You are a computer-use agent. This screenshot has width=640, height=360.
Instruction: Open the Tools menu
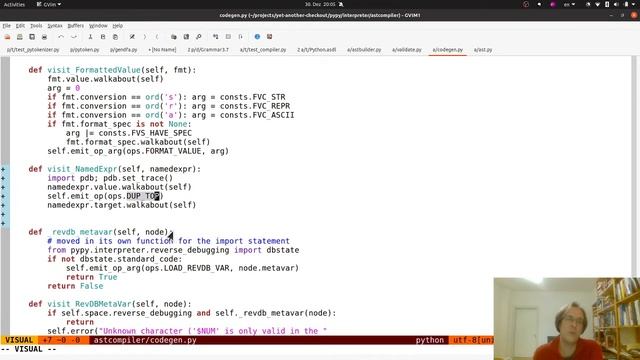click(36, 26)
